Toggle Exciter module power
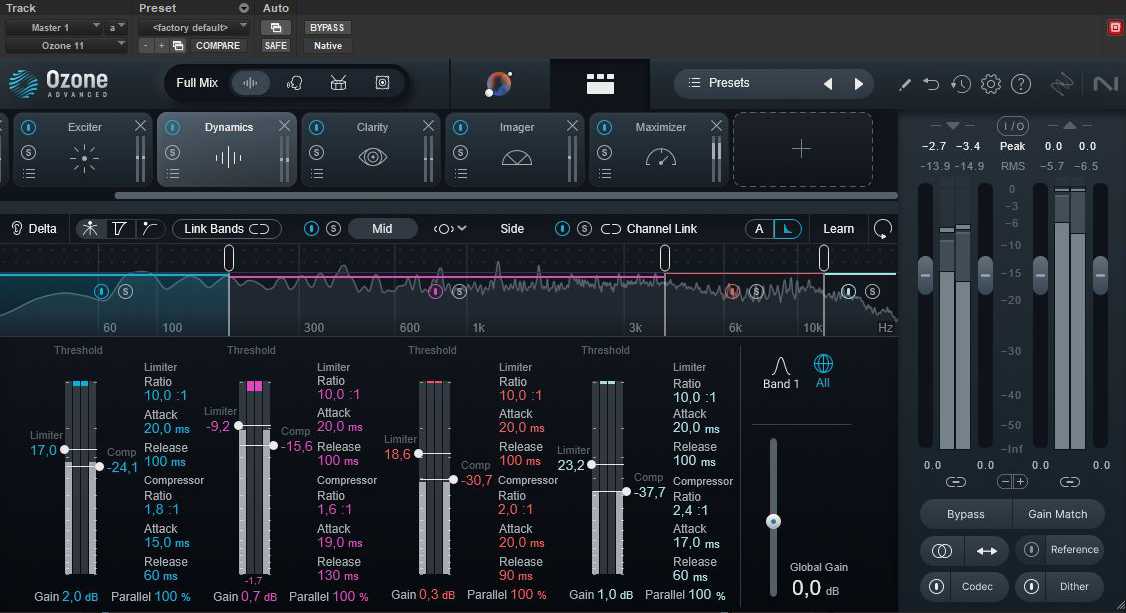1126x613 pixels. pyautogui.click(x=29, y=127)
